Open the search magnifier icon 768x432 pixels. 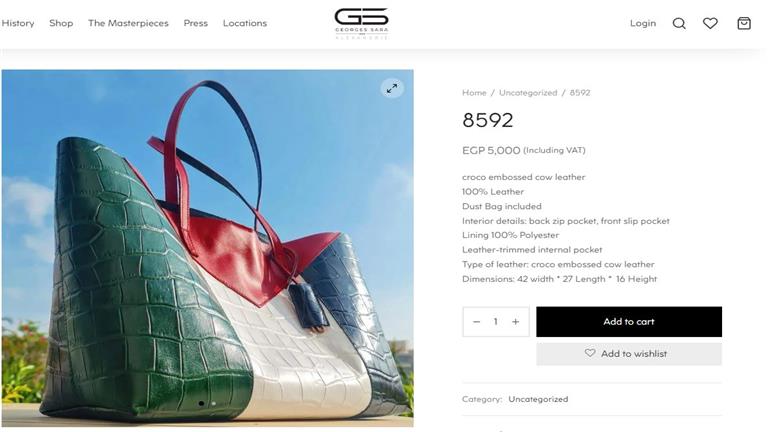click(679, 23)
